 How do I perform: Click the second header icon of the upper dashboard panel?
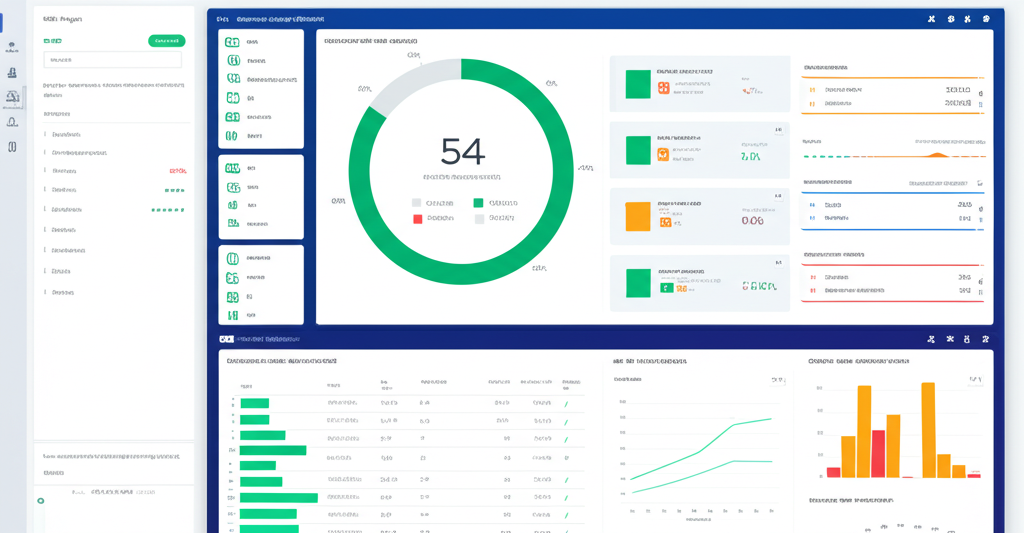(x=951, y=19)
